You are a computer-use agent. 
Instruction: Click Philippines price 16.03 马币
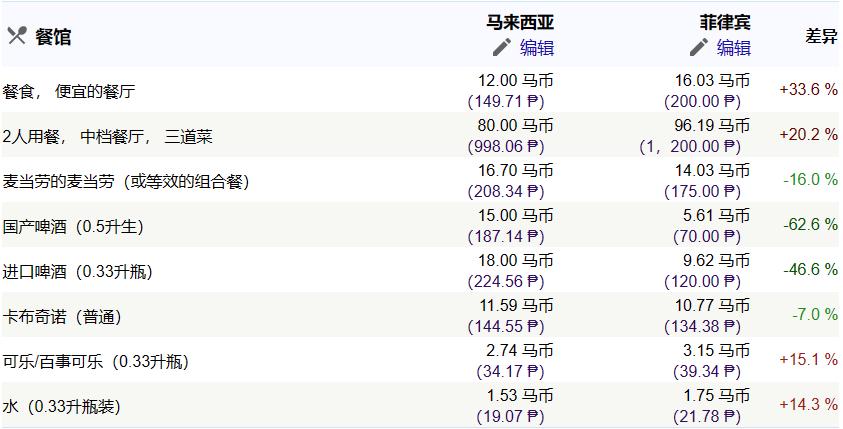point(712,81)
